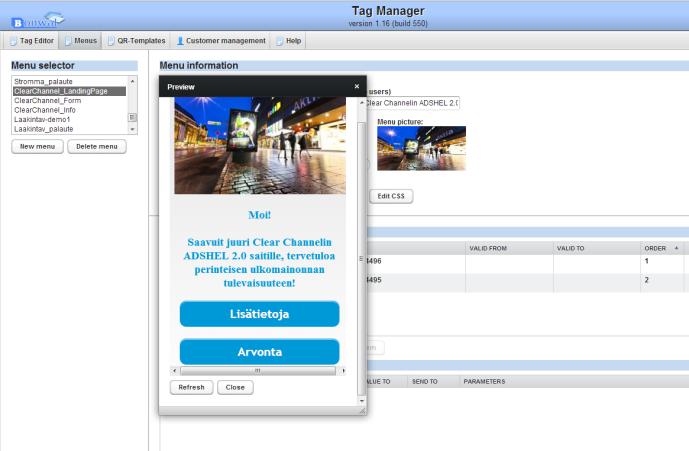
Task: Click menu selector list down arrow
Action: (132, 129)
